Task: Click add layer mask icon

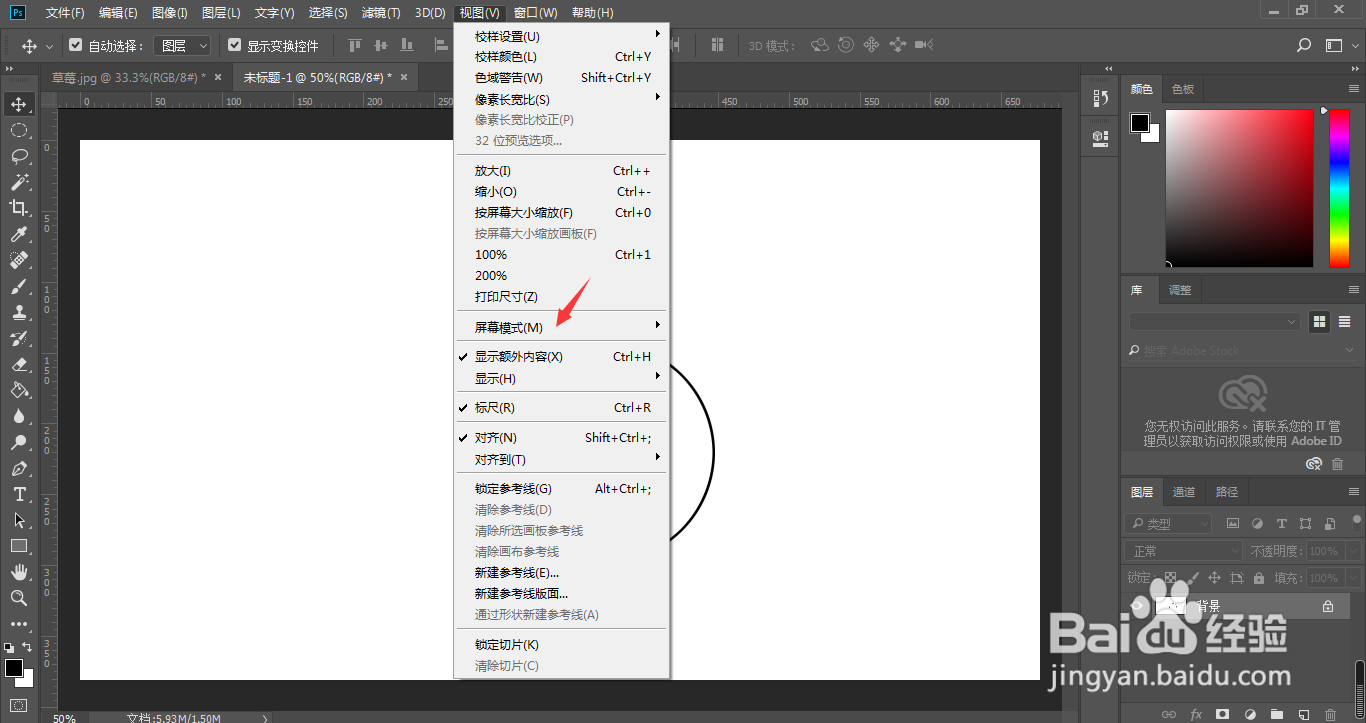Action: (x=1222, y=714)
